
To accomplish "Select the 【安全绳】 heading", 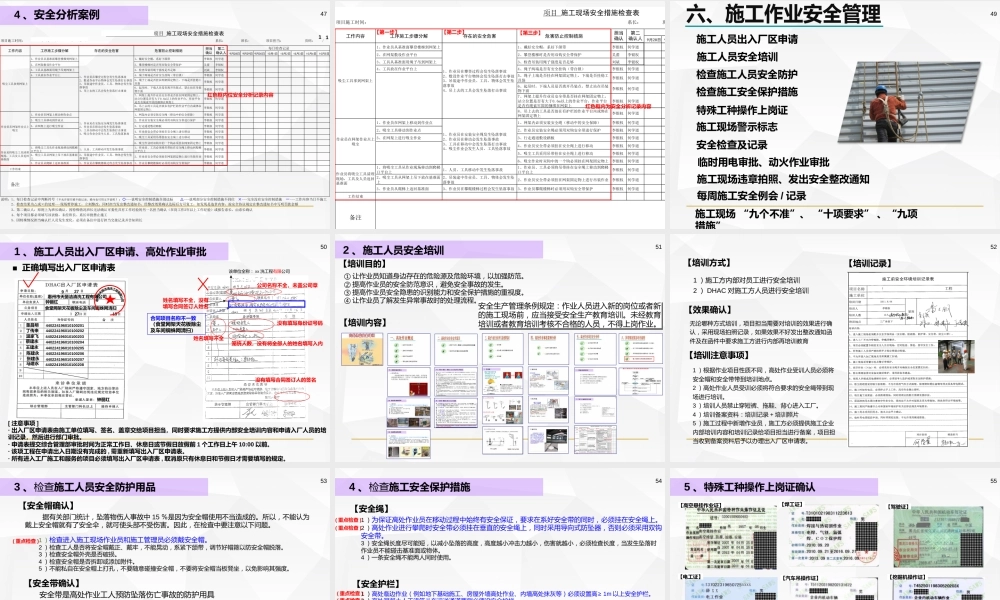I will click(372, 509).
